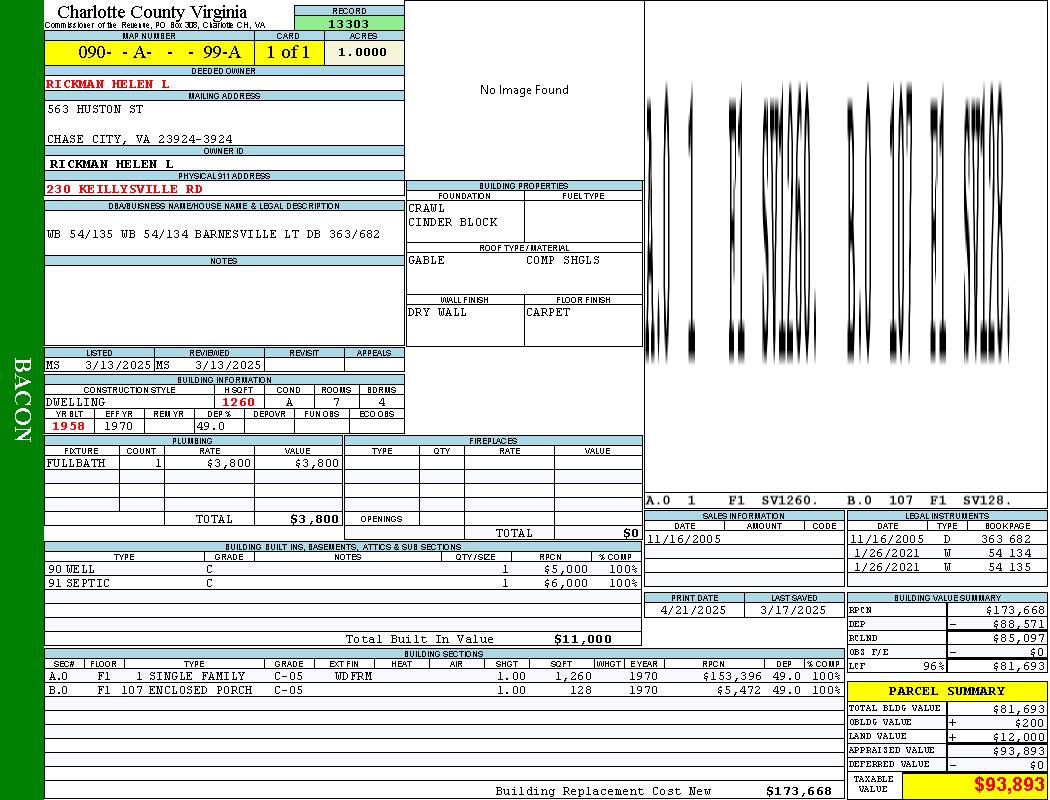Viewport: 1050px width, 800px height.
Task: Click the legal description text field
Action: [214, 235]
